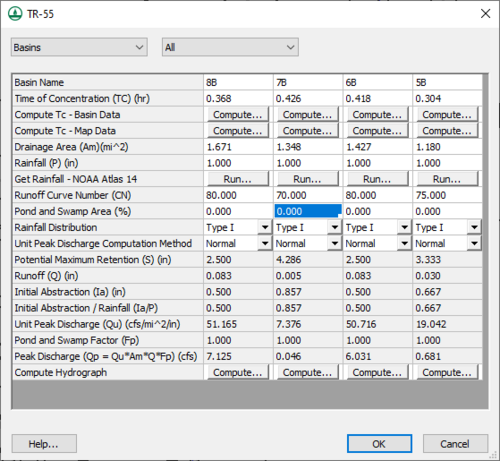
Task: Open Unit Peak Discharge Method dropdown for 6B
Action: 405,243
